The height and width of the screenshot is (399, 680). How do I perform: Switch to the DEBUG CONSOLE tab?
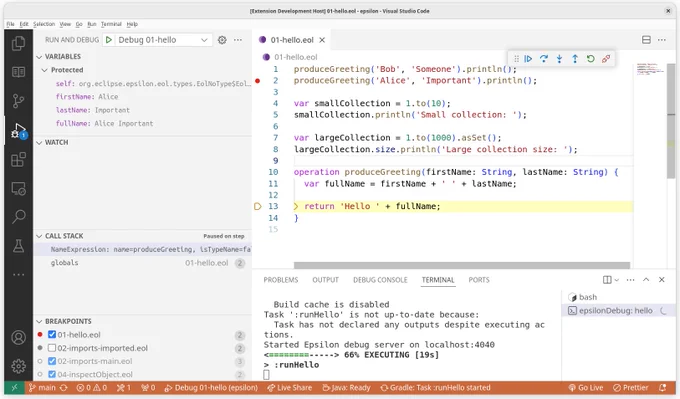coord(380,280)
